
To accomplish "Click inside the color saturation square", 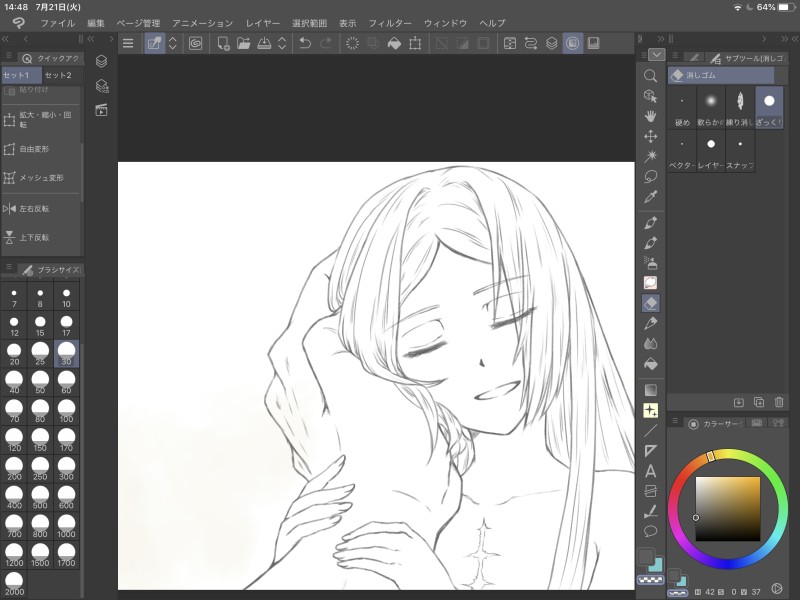I will [728, 509].
